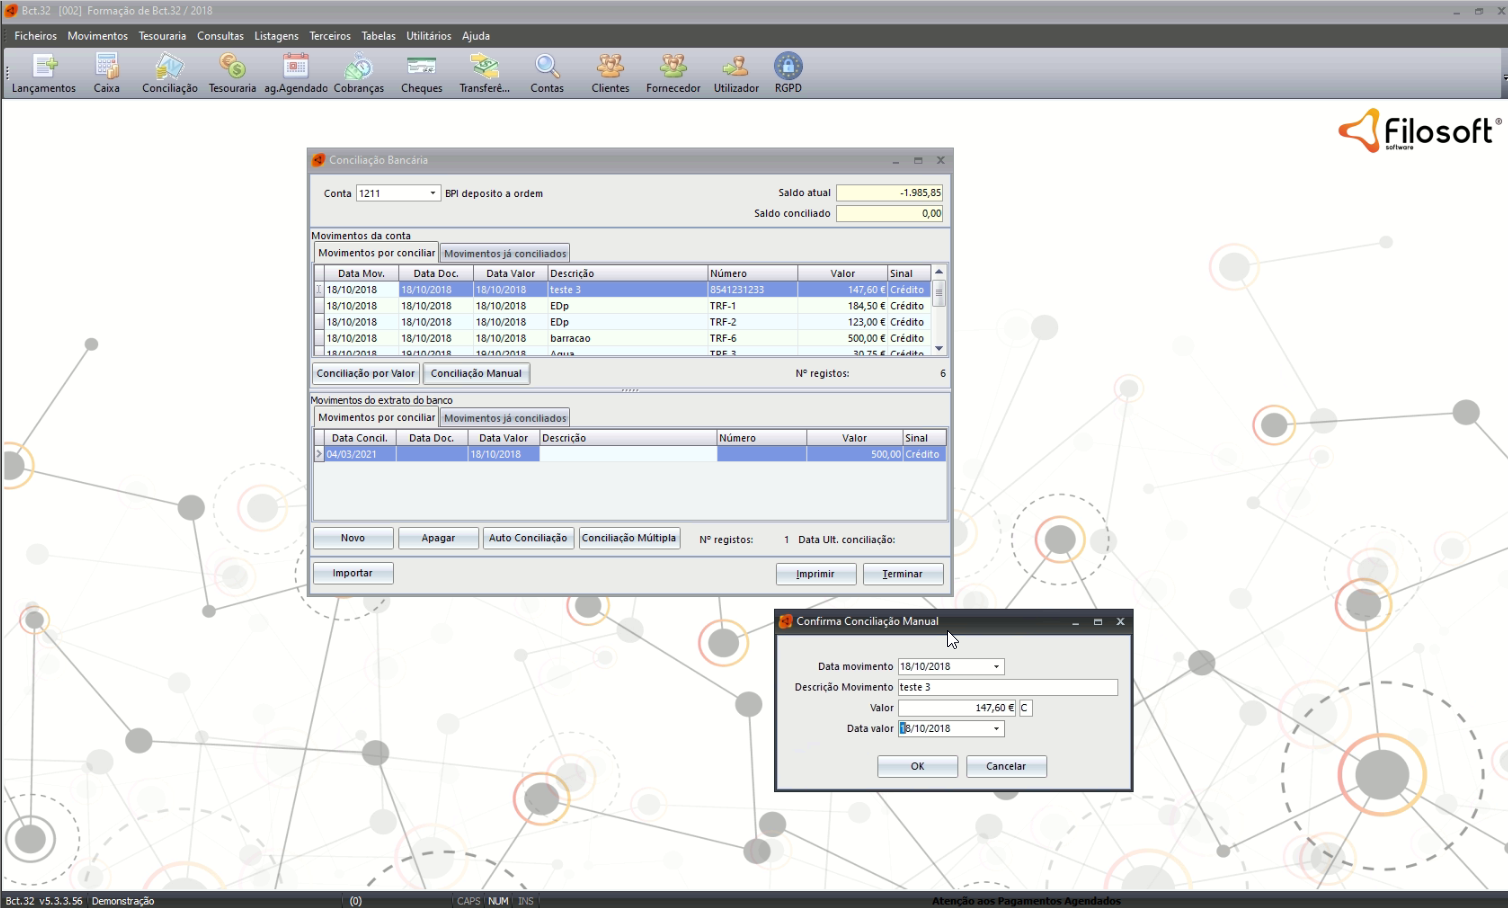
Task: Click the Auto Conciliação button
Action: pos(527,538)
